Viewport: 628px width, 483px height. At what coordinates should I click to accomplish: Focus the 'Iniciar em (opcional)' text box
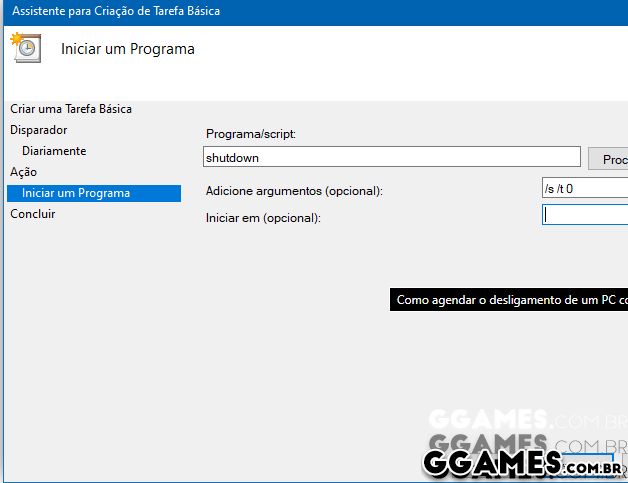pyautogui.click(x=586, y=215)
